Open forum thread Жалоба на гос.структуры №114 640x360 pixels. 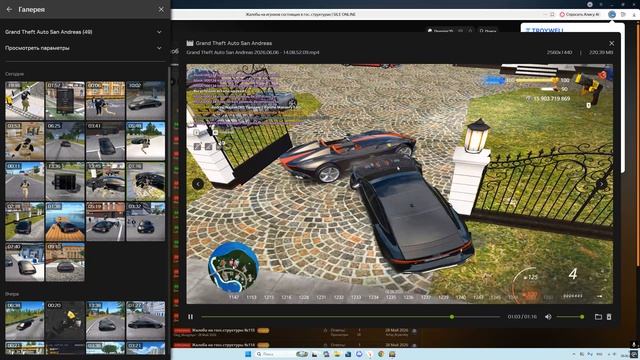coord(223,345)
